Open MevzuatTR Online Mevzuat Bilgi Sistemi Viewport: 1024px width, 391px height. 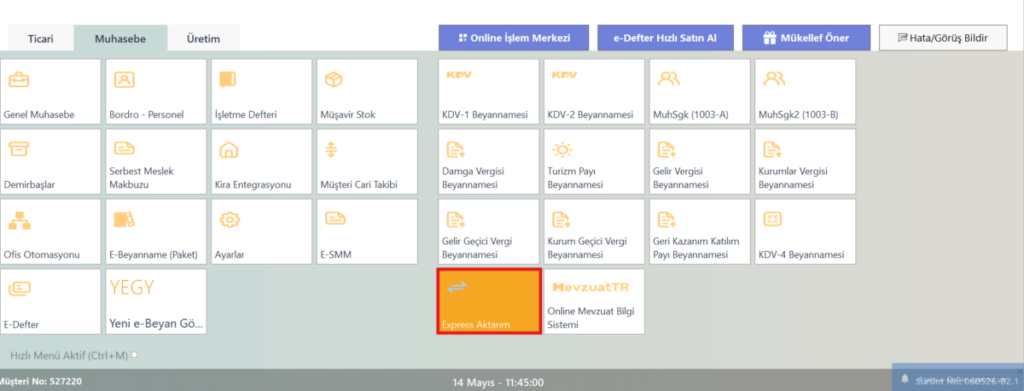594,302
